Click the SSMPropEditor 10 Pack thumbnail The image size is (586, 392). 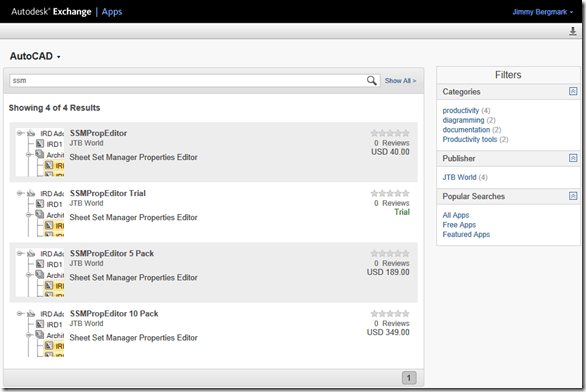tap(40, 333)
